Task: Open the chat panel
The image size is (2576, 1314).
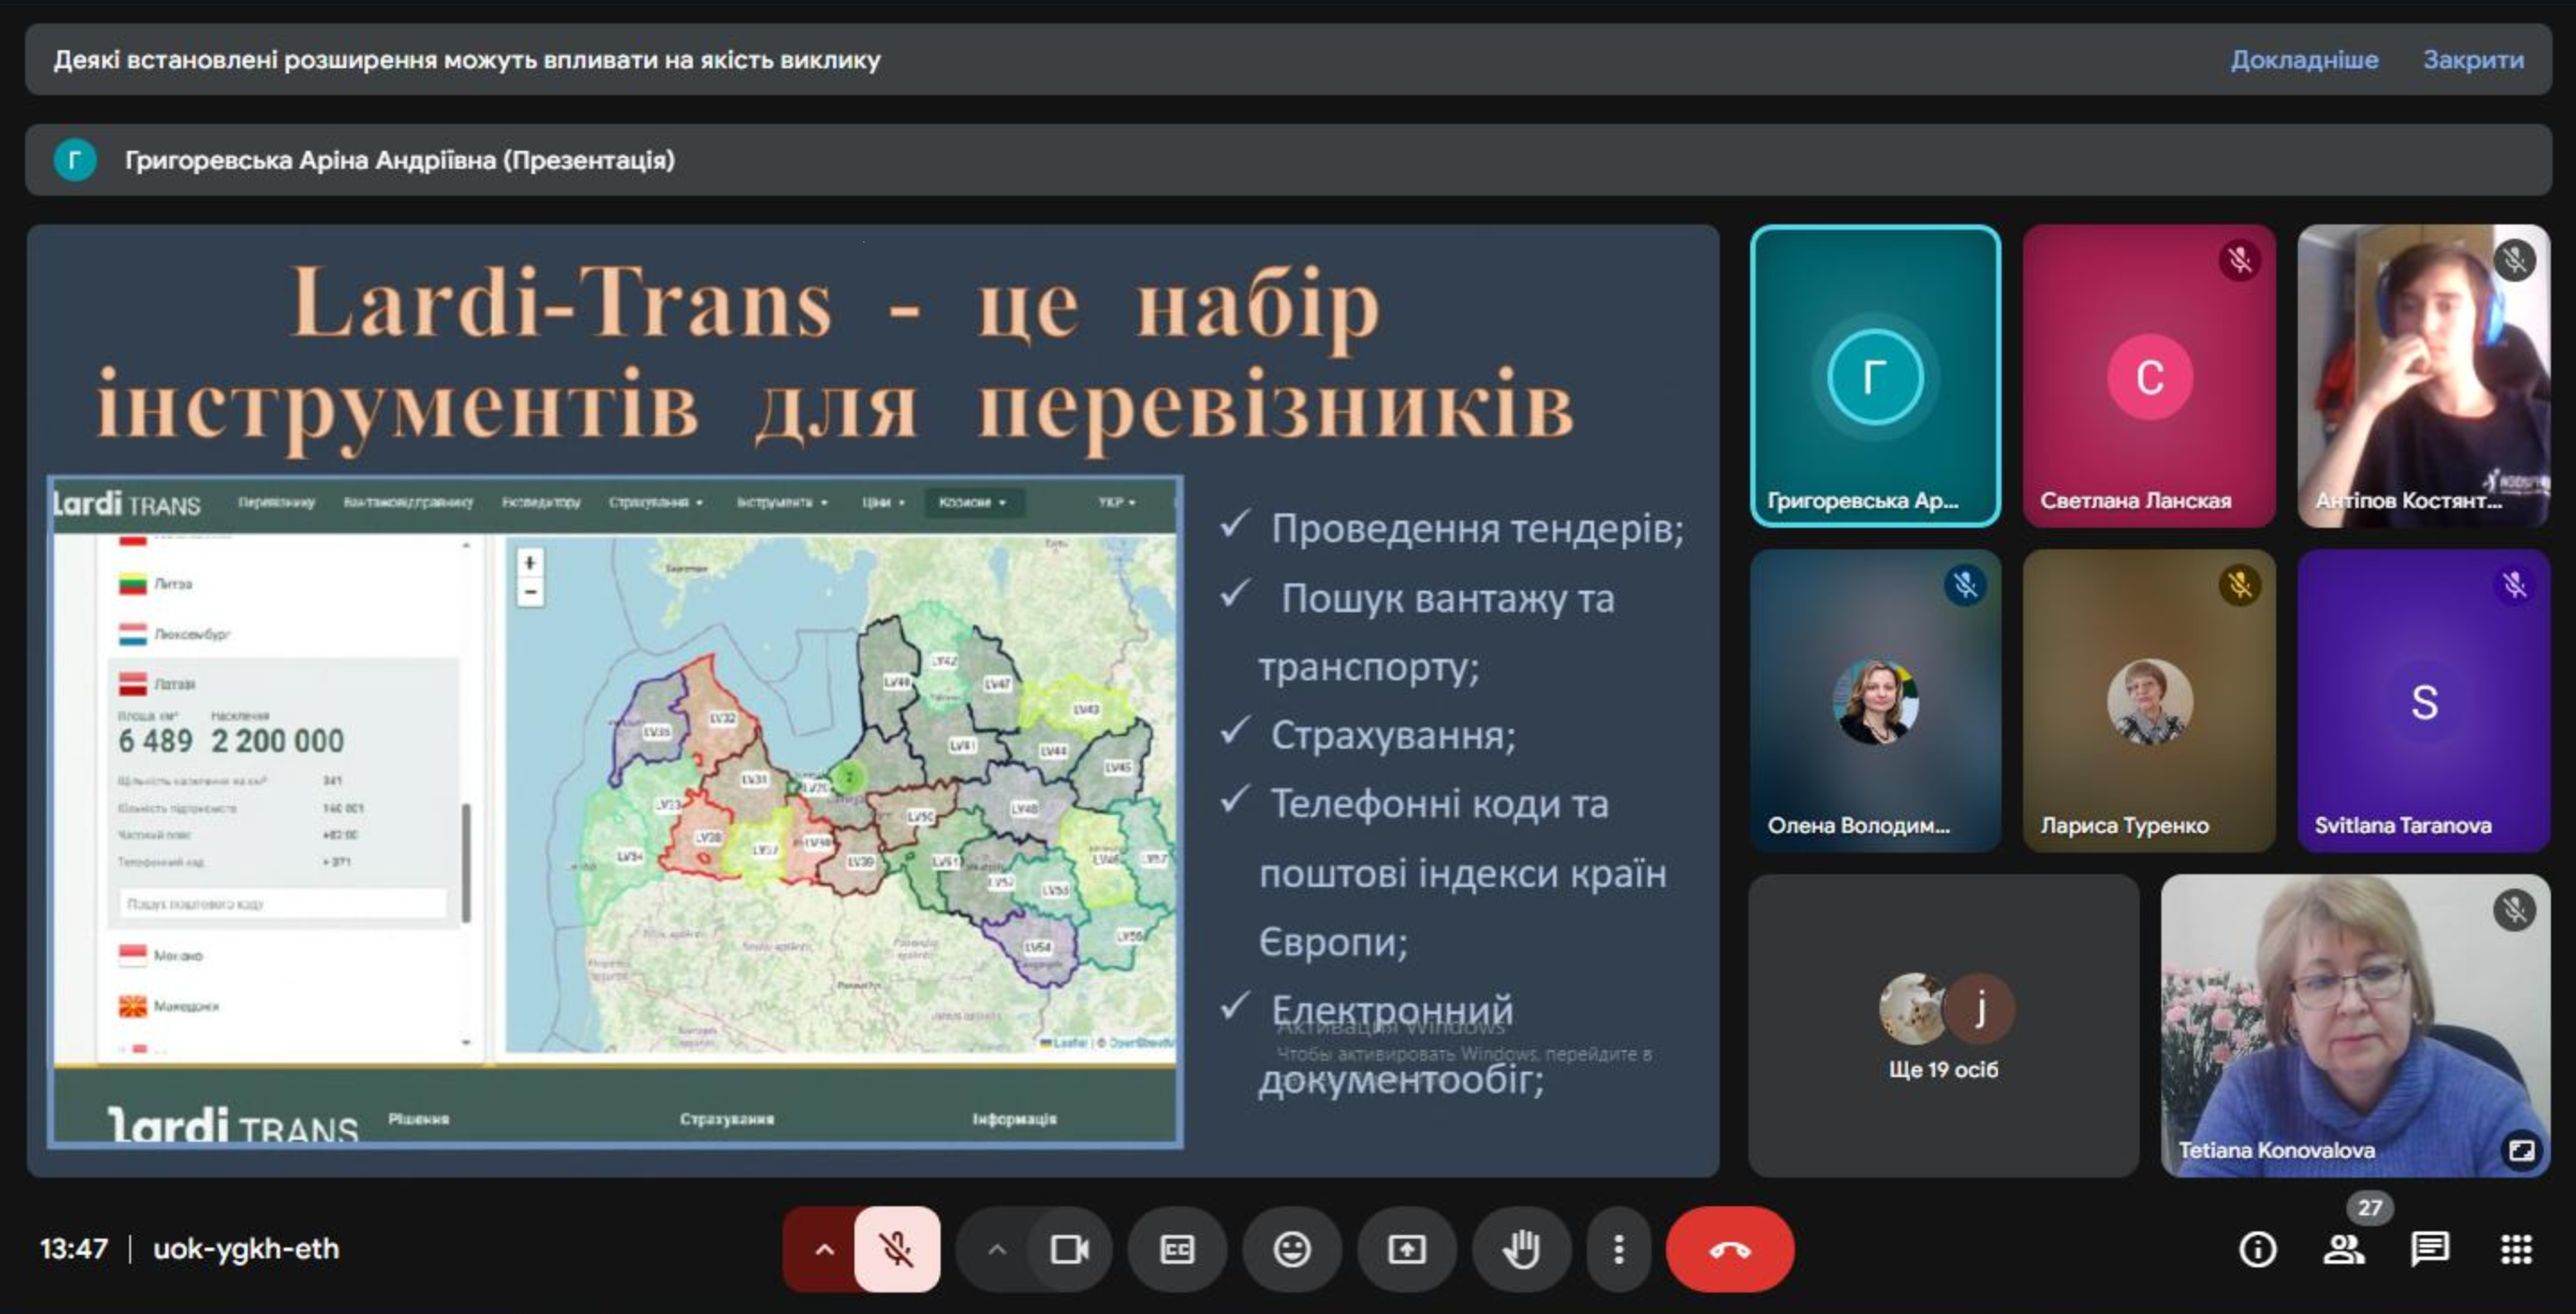Action: (2429, 1249)
